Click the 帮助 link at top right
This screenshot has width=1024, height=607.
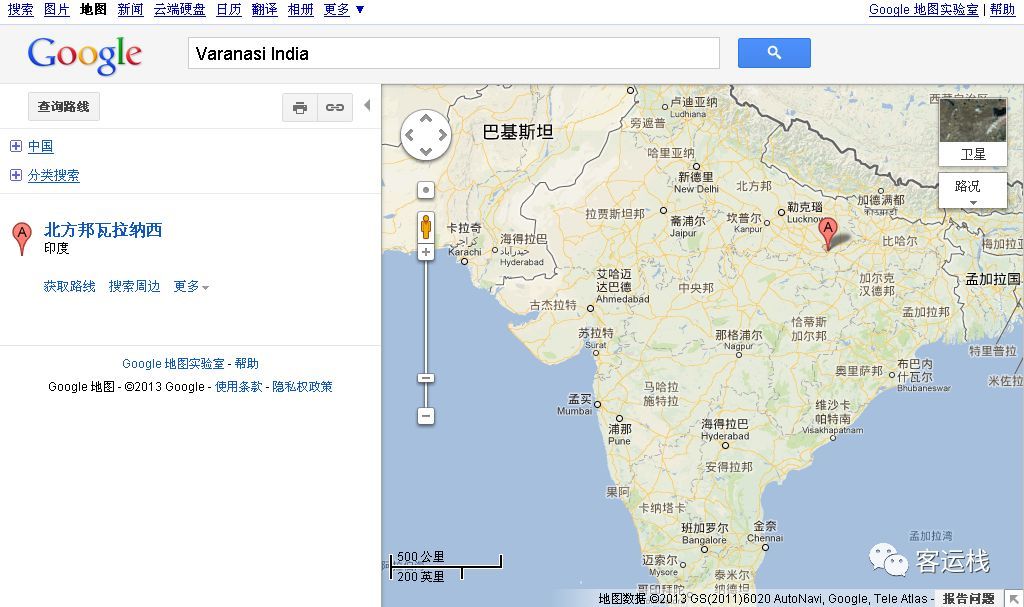tap(1002, 10)
